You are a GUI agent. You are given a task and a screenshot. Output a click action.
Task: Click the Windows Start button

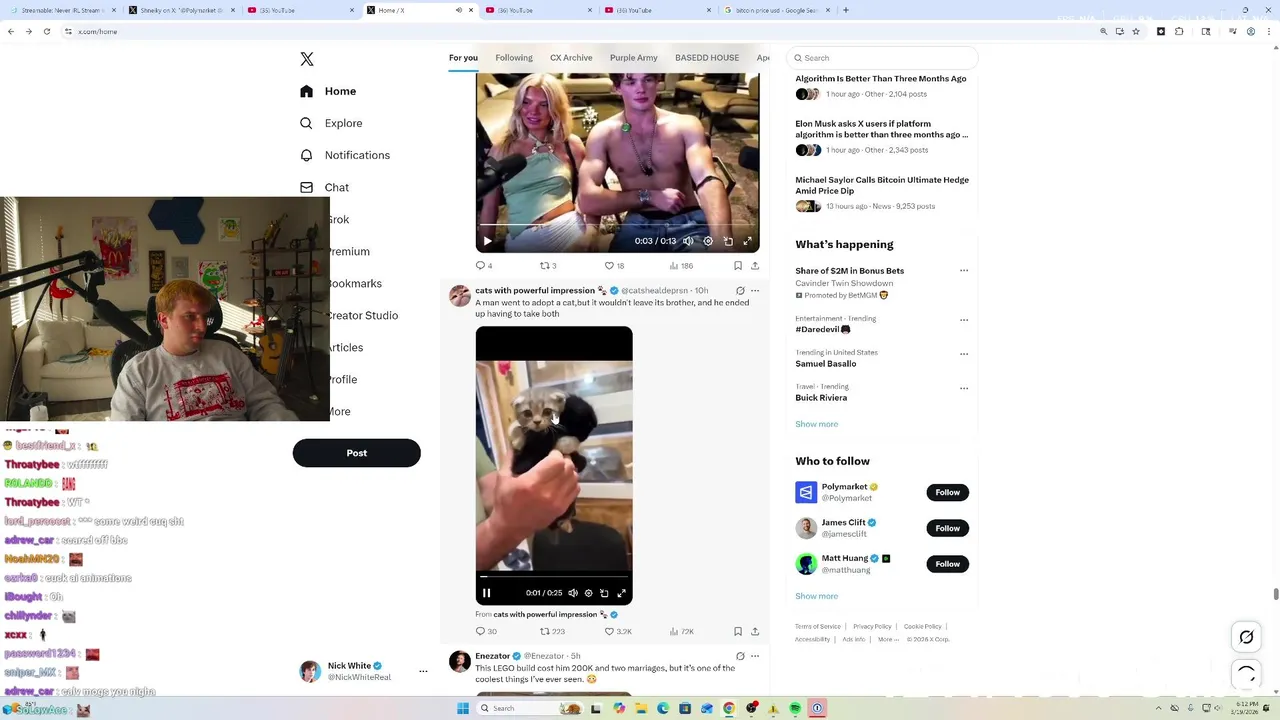coord(462,708)
